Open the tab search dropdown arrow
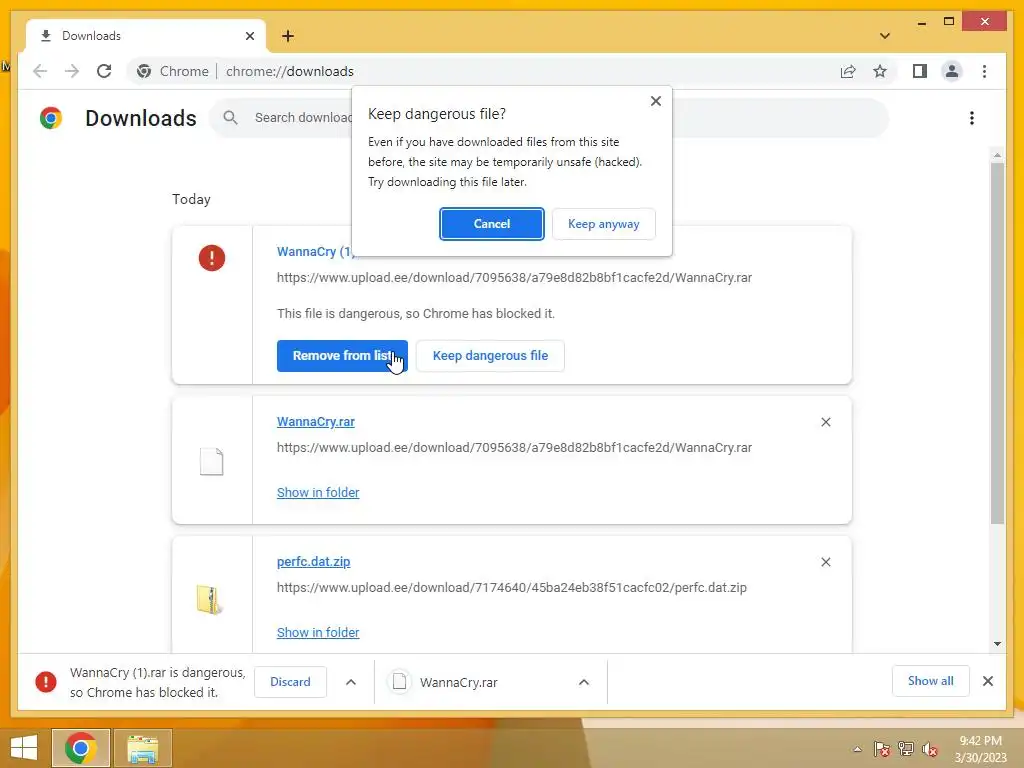The width and height of the screenshot is (1024, 768). click(x=885, y=36)
